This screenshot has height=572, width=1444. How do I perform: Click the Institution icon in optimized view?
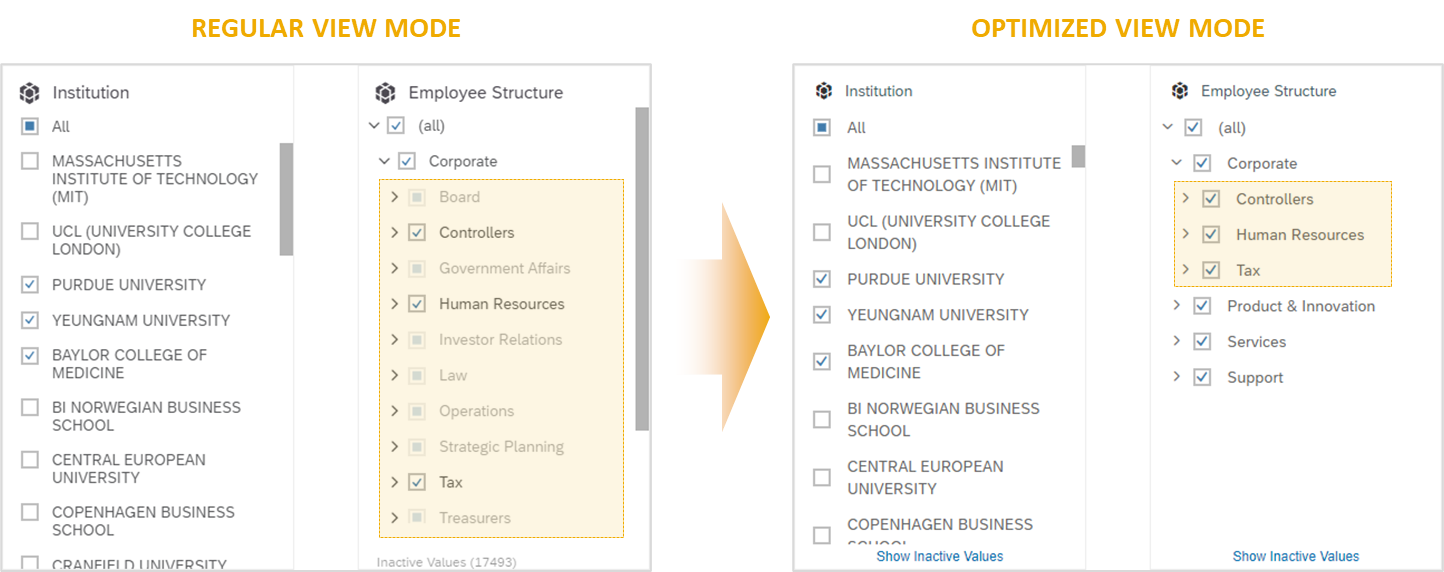tap(824, 91)
